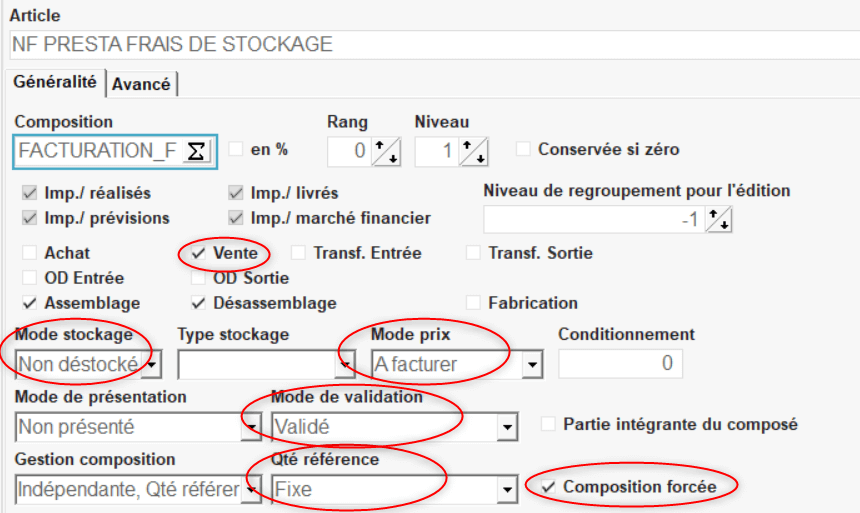860x513 pixels.
Task: Enable the Achat checkbox
Action: pos(30,253)
